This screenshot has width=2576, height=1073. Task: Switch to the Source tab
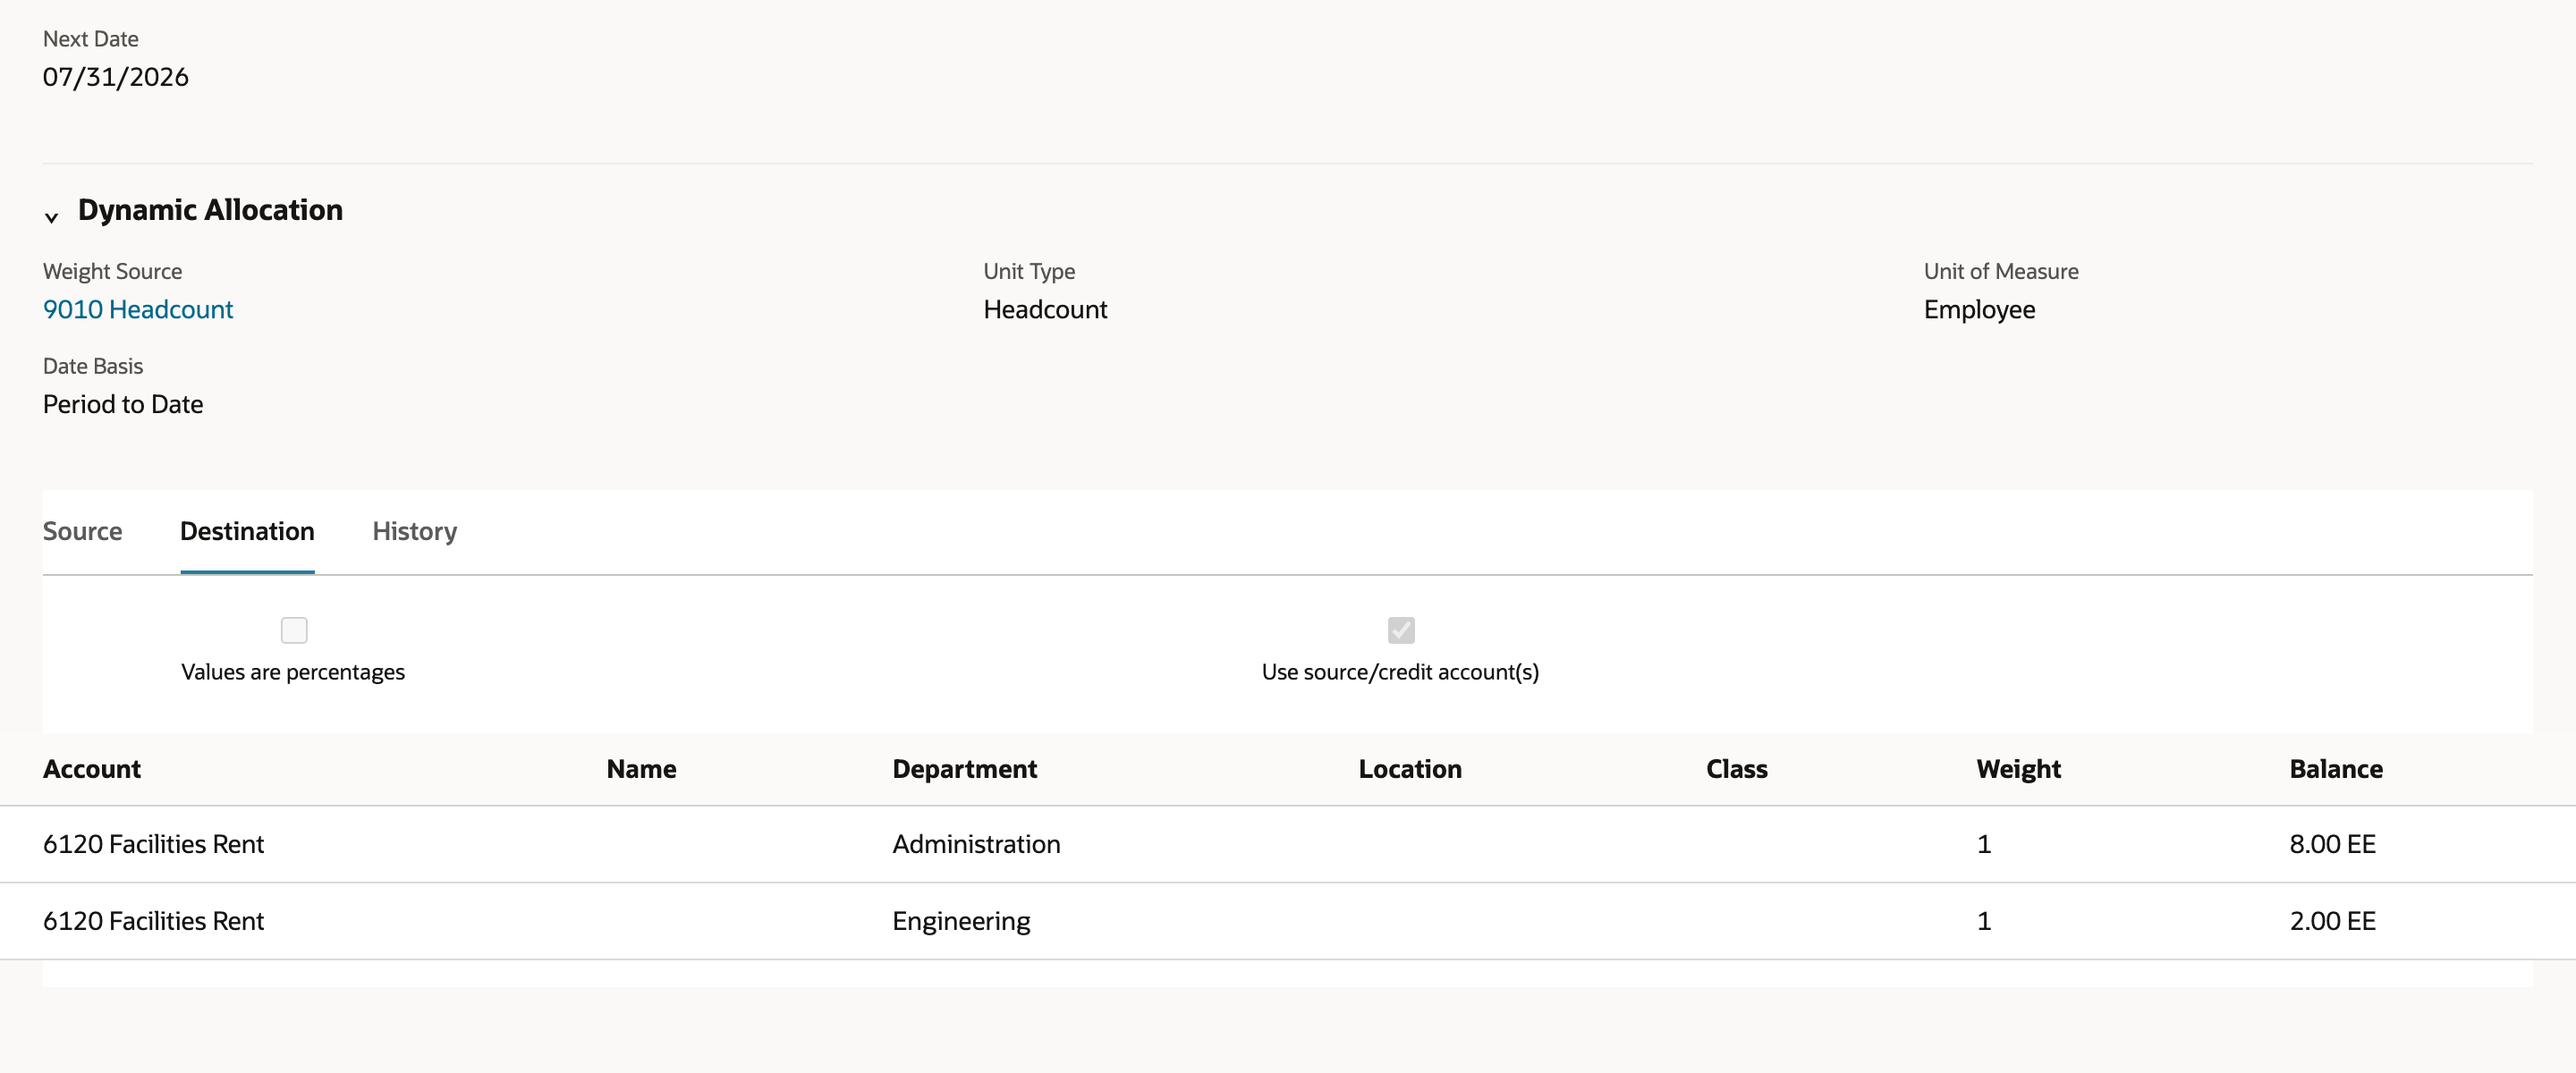82,531
